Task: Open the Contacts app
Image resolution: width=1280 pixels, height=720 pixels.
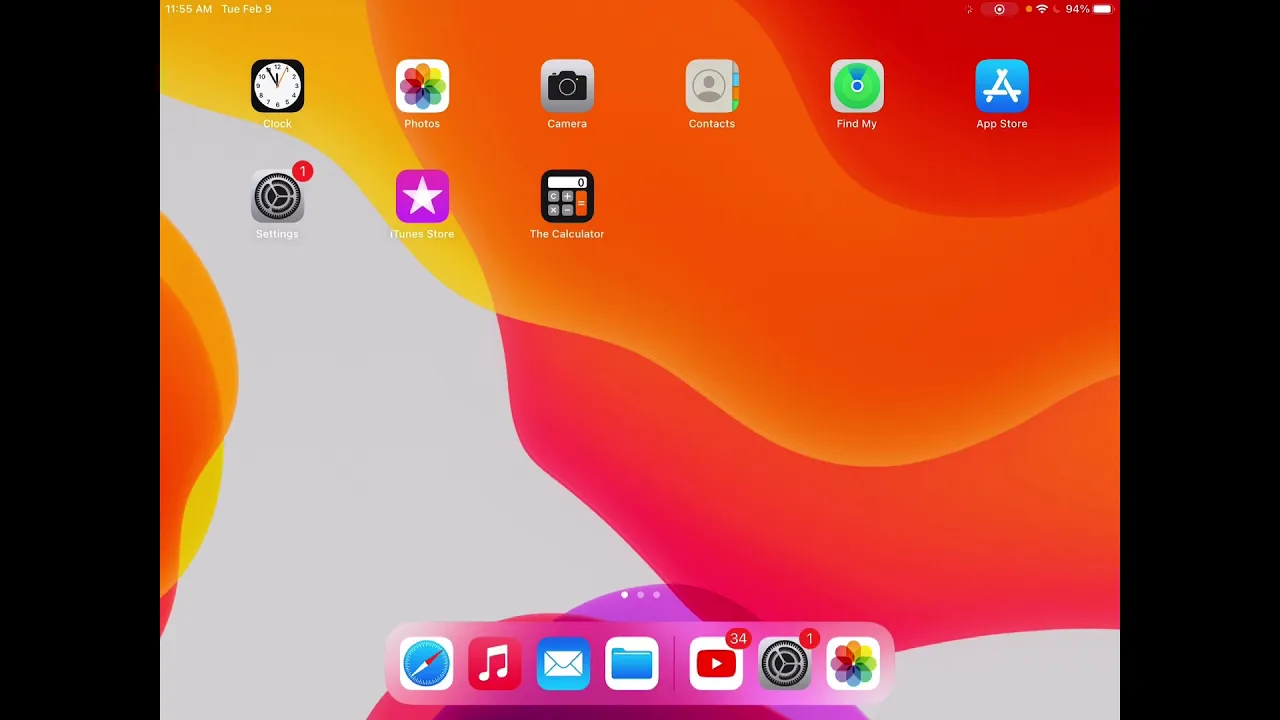Action: [712, 86]
